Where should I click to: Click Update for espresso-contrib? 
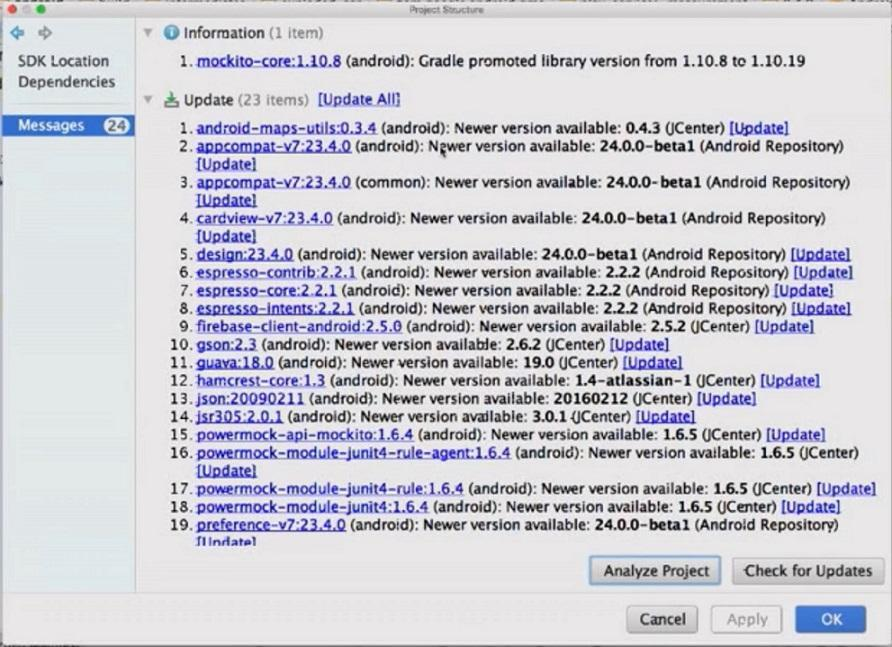pyautogui.click(x=823, y=273)
